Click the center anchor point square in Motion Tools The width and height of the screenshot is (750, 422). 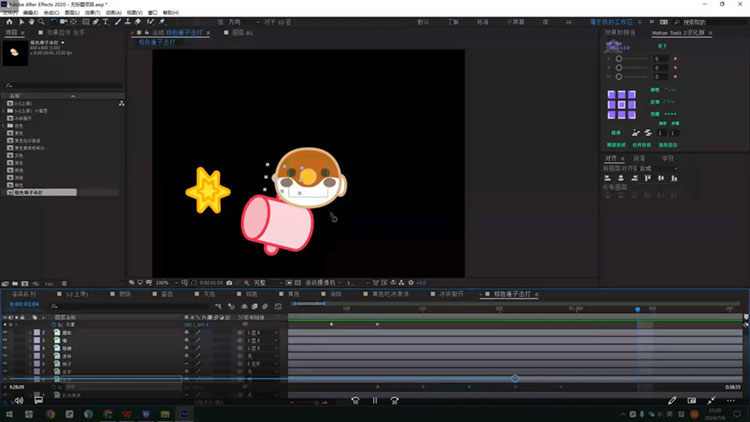[x=622, y=103]
